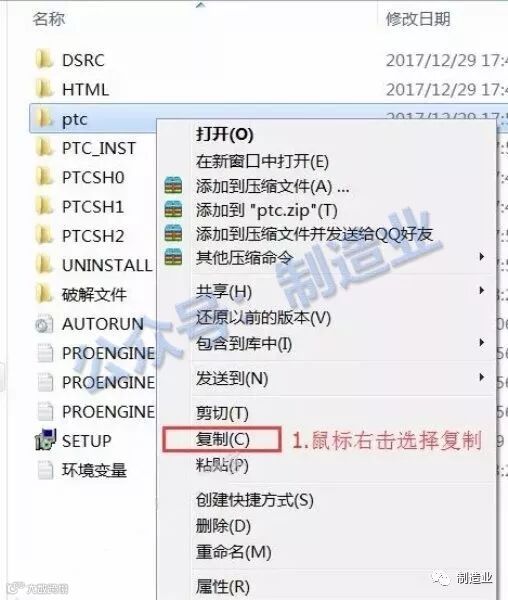Select 重命名(M) menu entry
508x600 pixels.
pyautogui.click(x=233, y=552)
